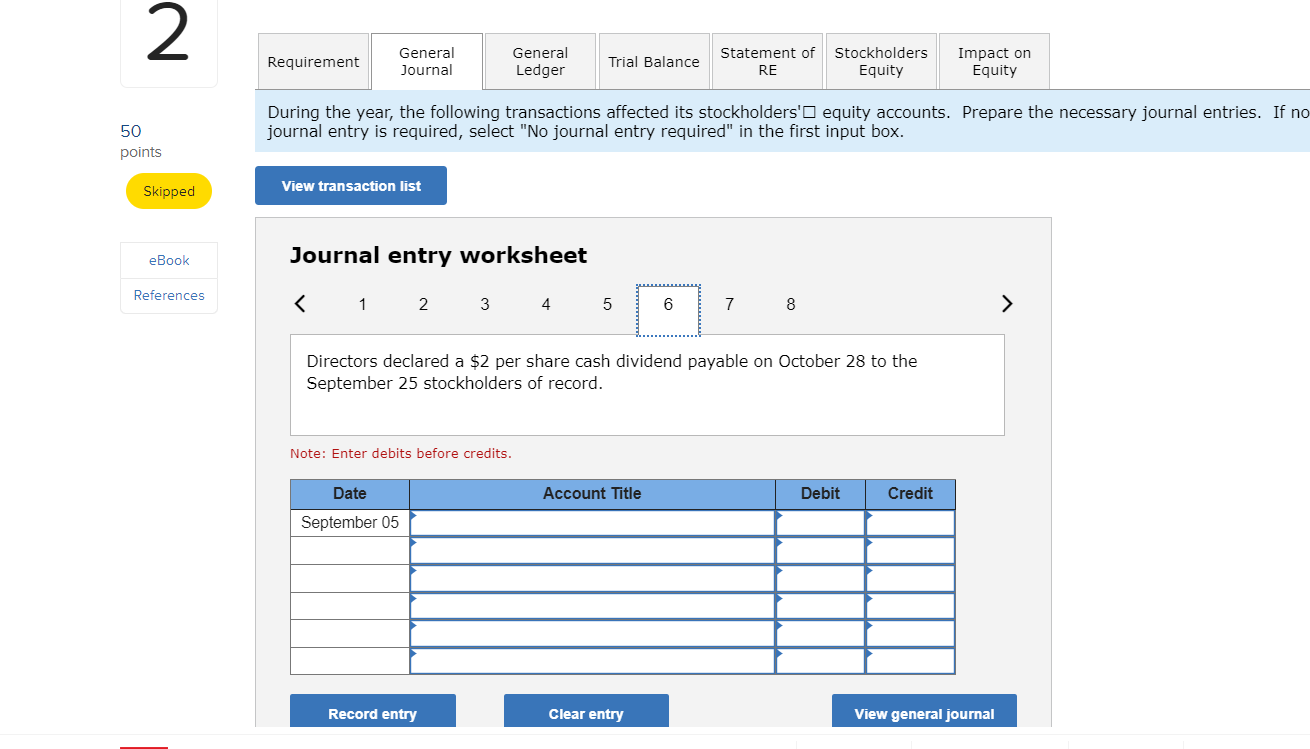
Task: Click the View transaction list button
Action: click(350, 185)
